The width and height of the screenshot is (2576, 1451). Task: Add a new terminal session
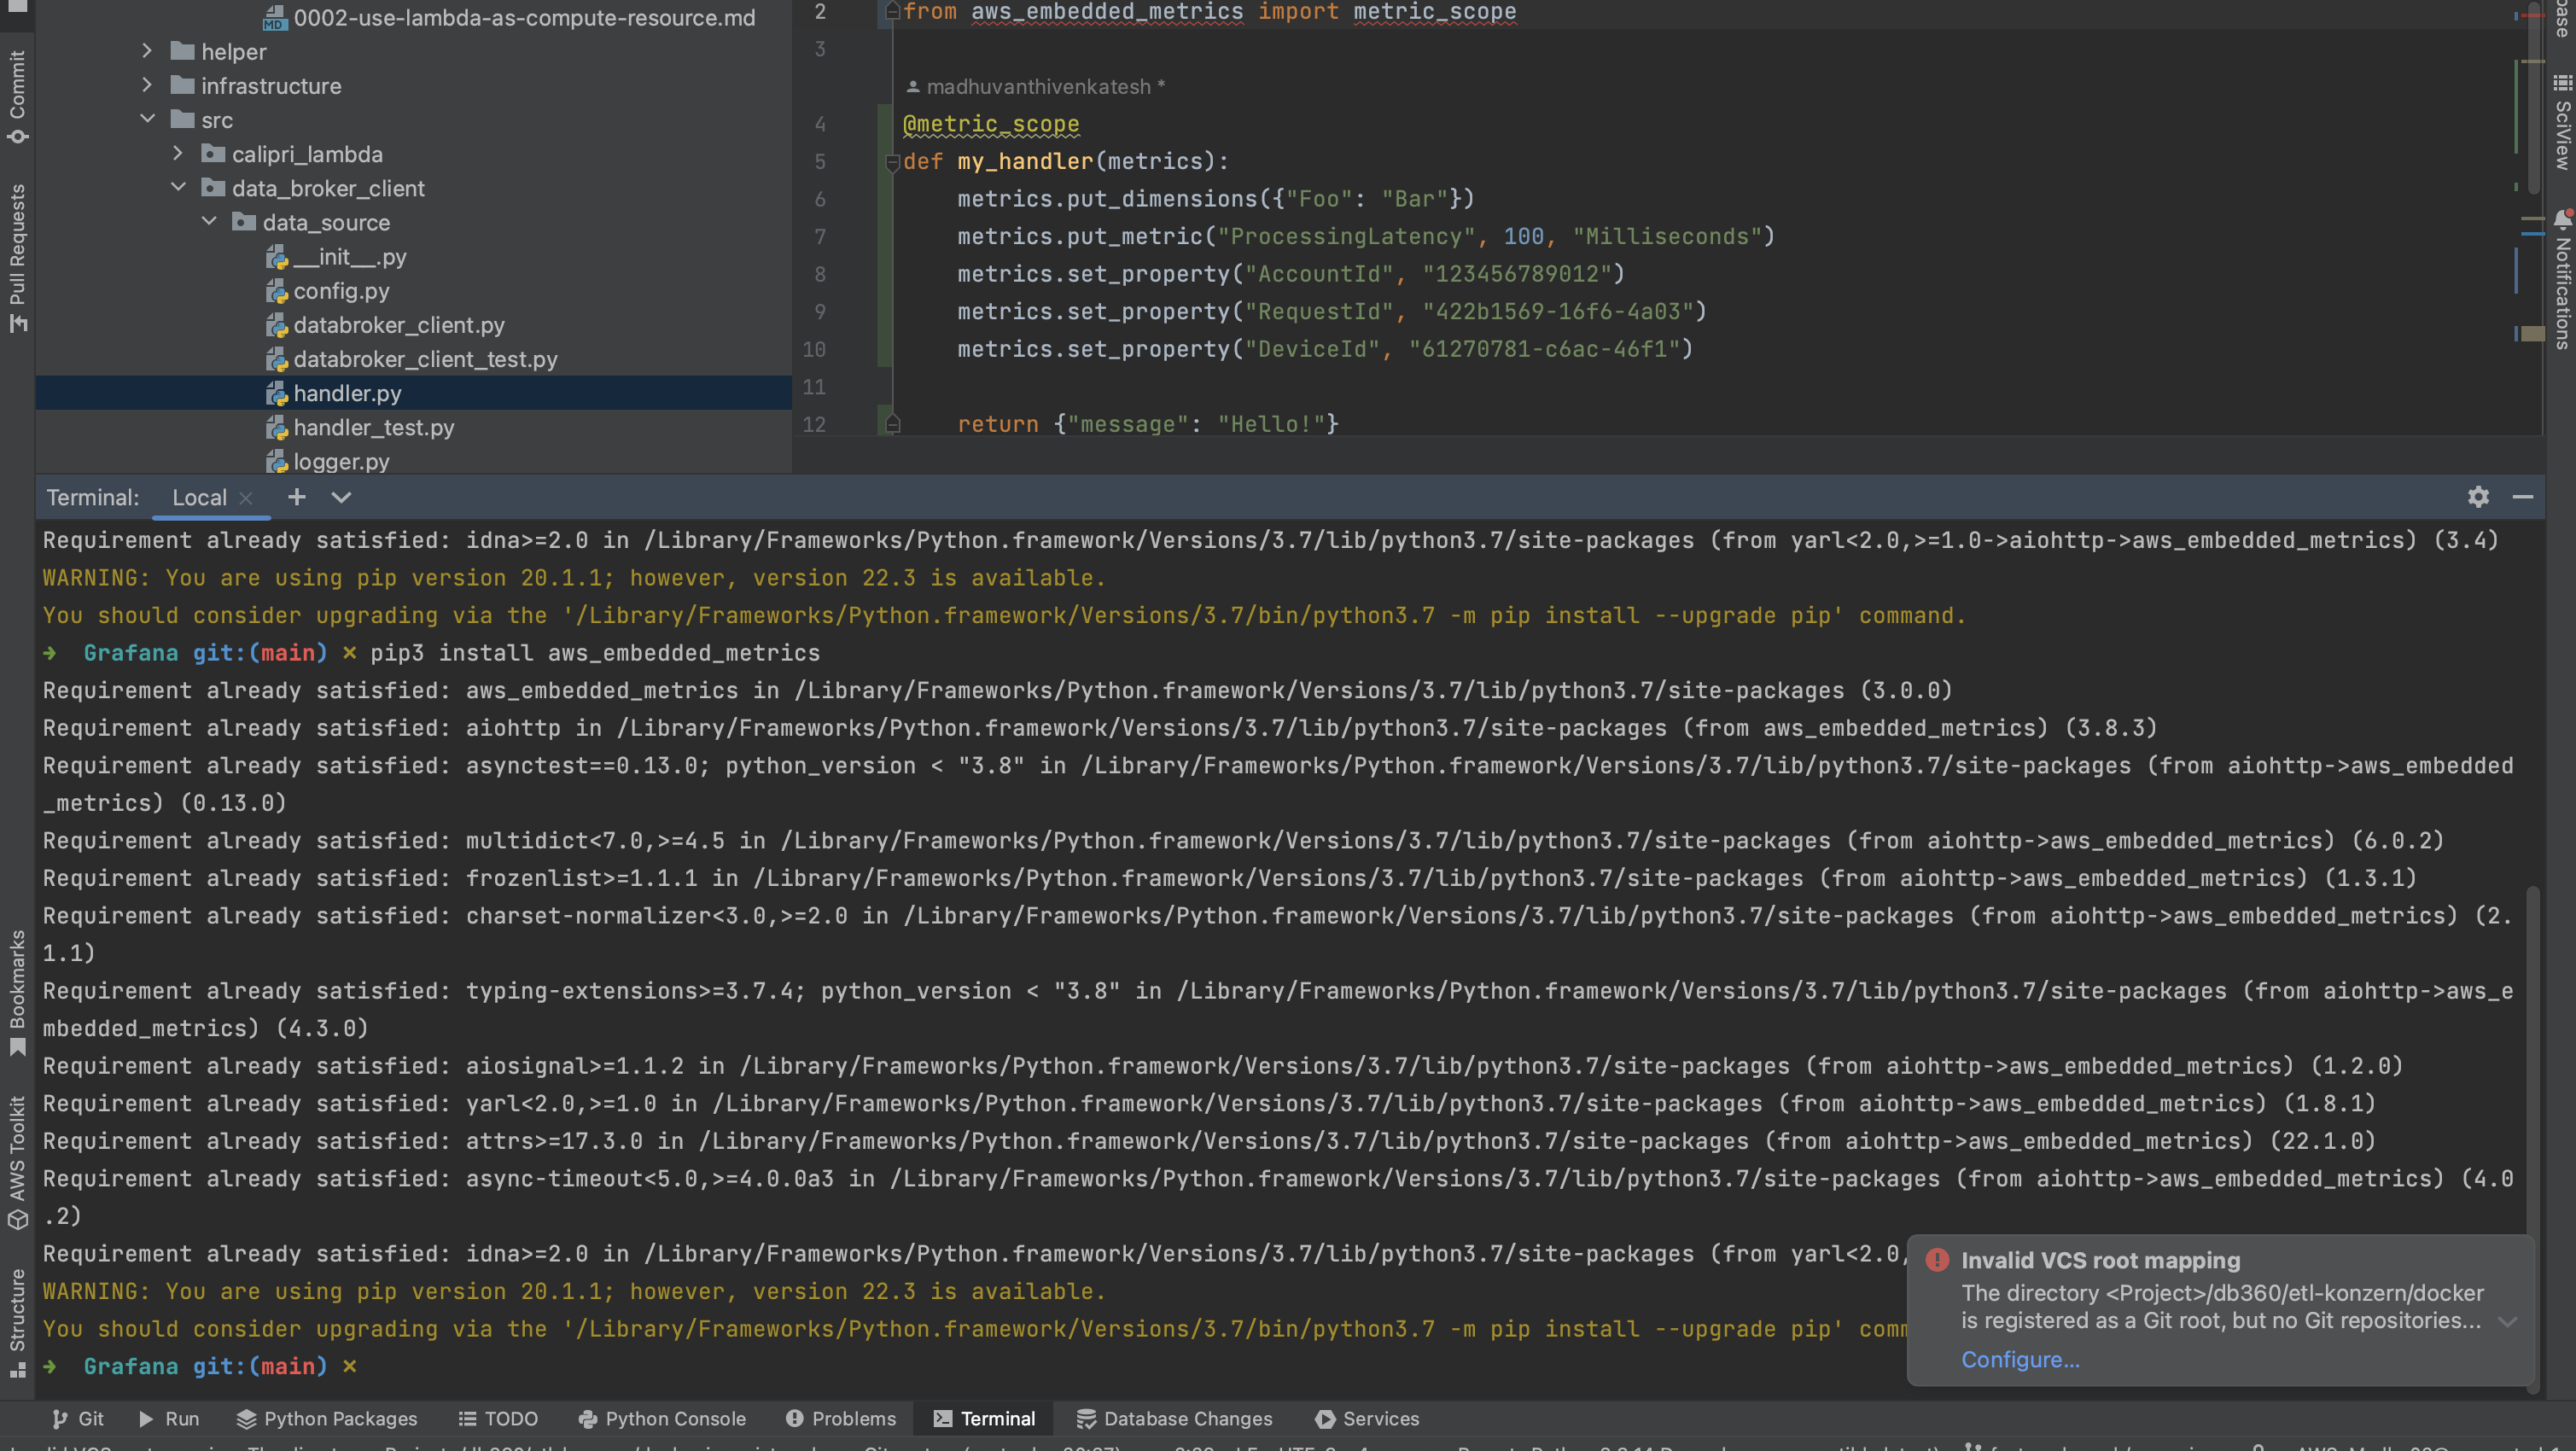[296, 497]
